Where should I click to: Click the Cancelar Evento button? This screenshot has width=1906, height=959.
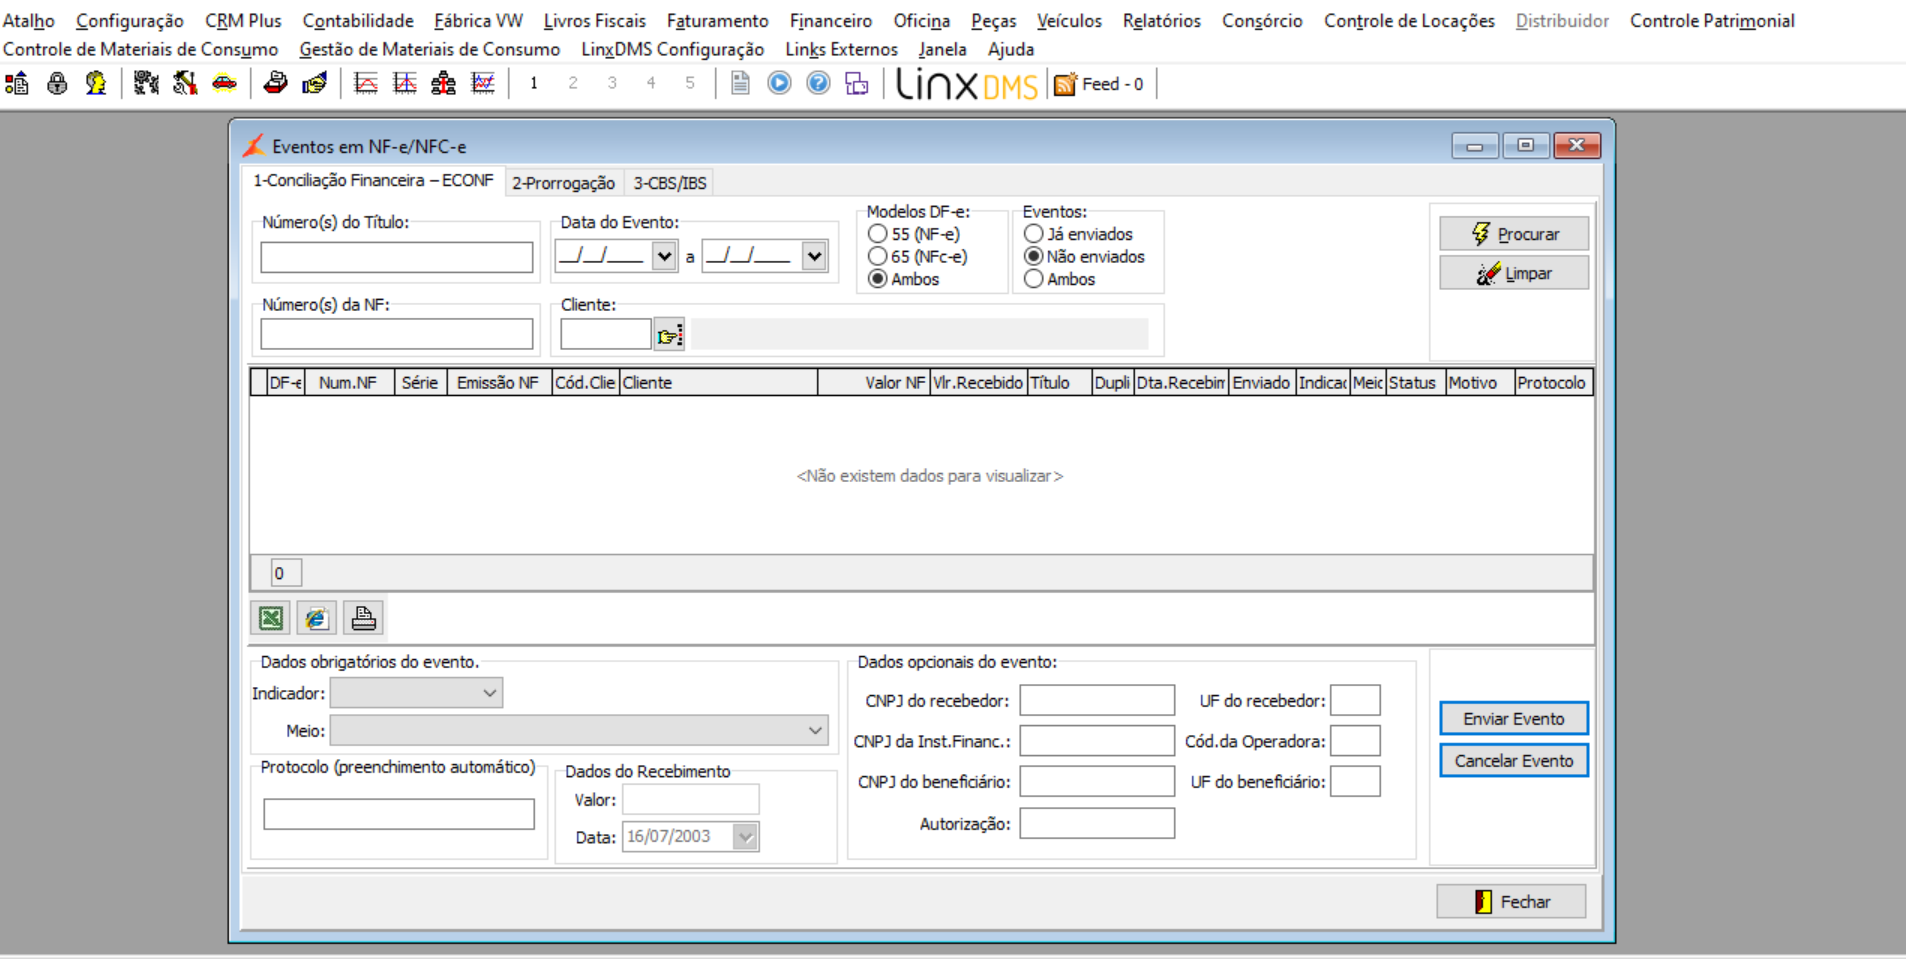(1514, 761)
